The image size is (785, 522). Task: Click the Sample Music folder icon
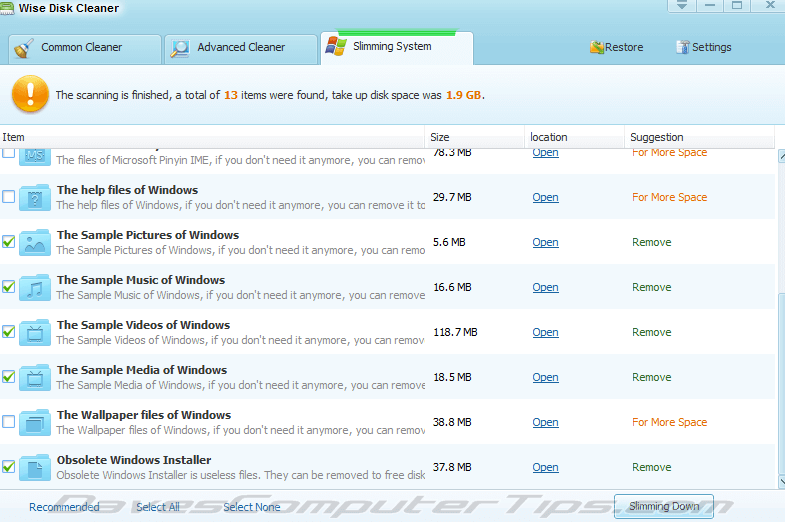tap(35, 287)
